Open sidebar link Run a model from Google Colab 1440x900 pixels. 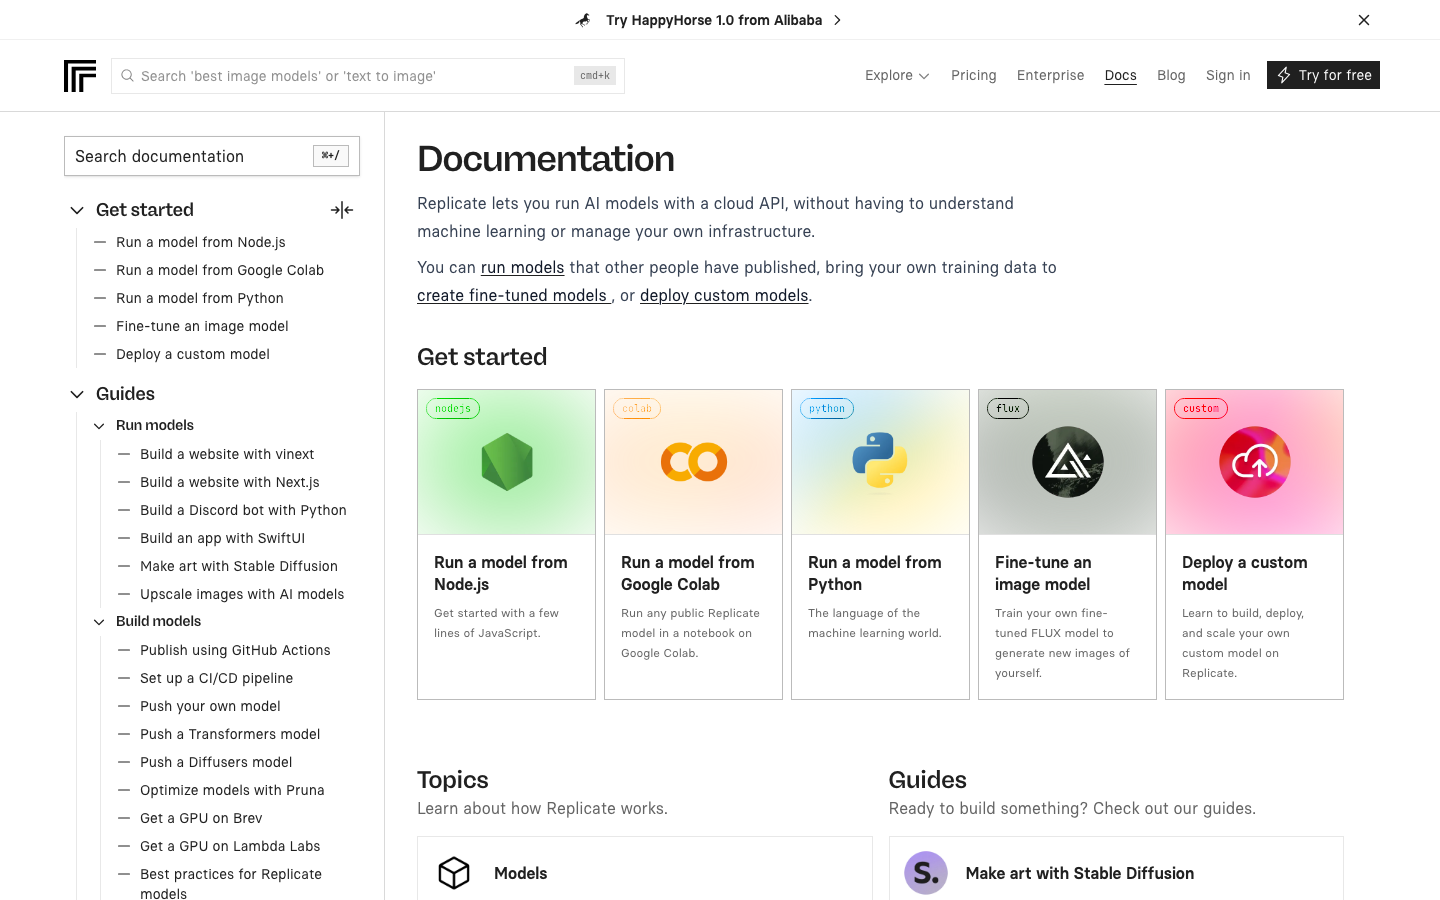tap(220, 270)
